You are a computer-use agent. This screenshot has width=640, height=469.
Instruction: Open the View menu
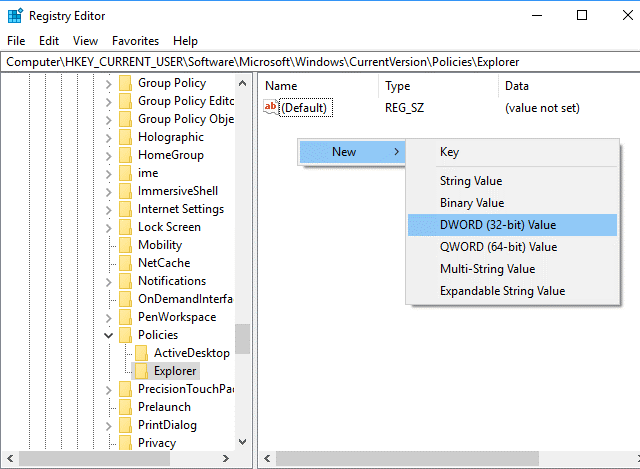pos(85,41)
